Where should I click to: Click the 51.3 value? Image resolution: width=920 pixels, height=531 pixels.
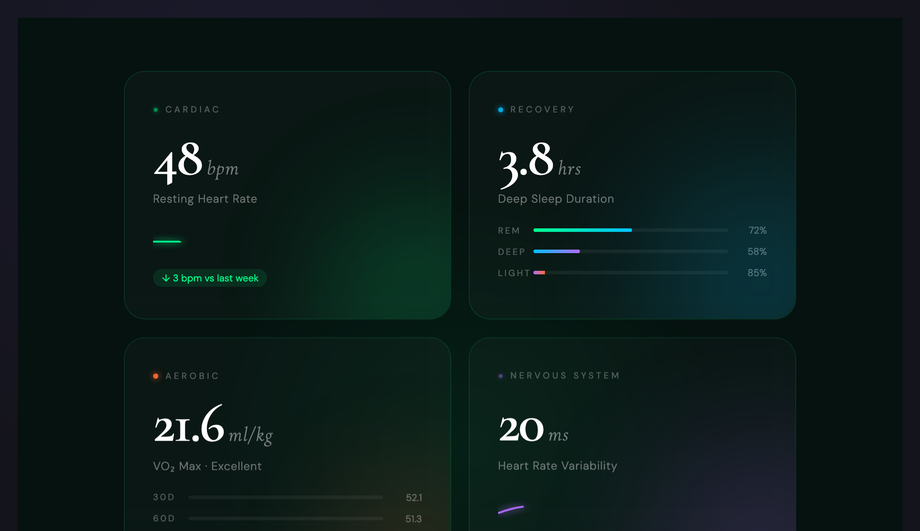click(414, 519)
